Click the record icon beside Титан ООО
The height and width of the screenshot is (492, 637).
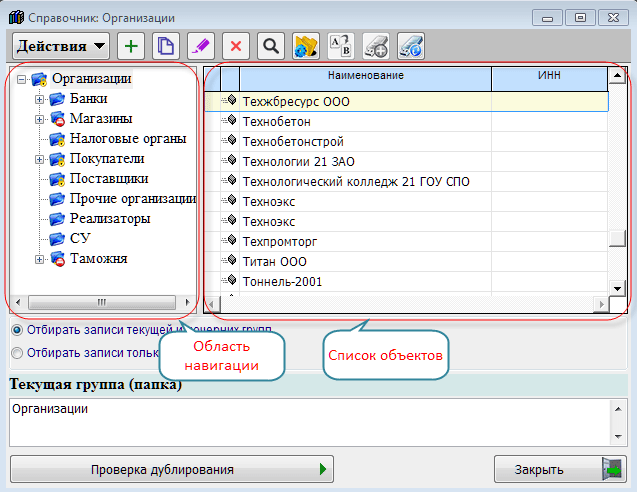point(230,260)
